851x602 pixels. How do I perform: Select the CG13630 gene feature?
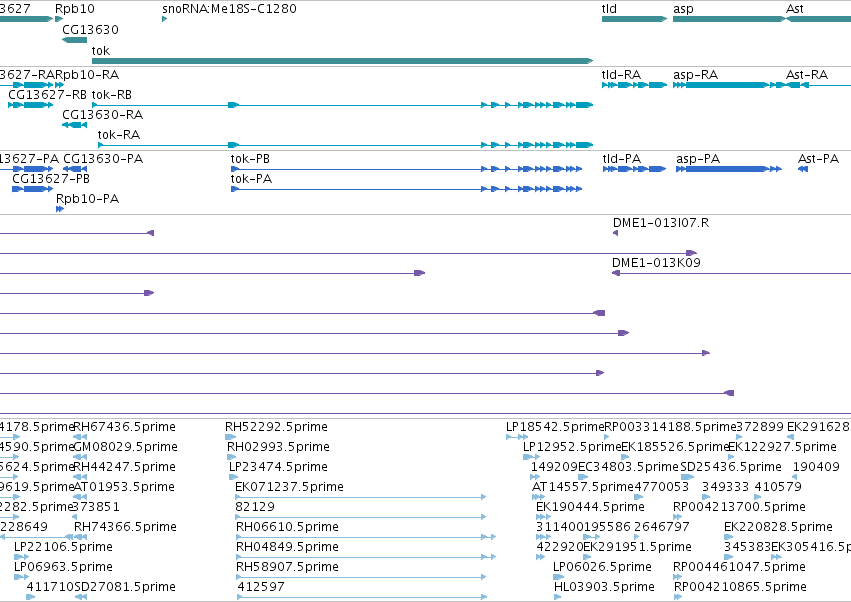(74, 40)
